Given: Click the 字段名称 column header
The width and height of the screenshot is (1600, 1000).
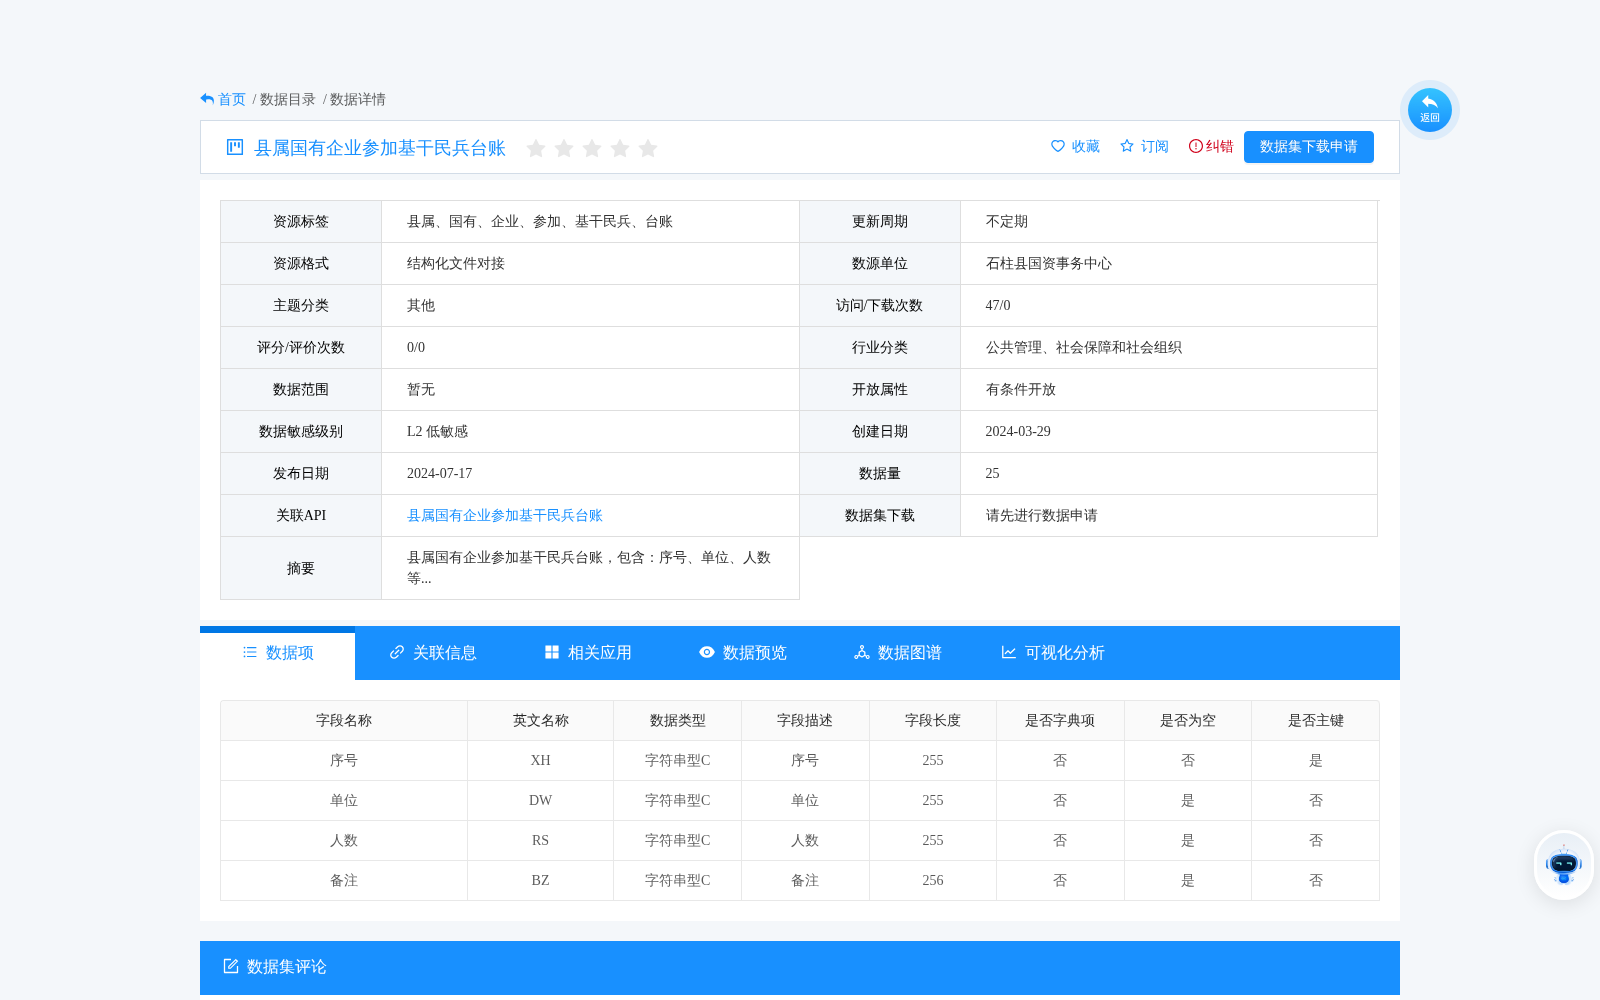Looking at the screenshot, I should click(344, 720).
